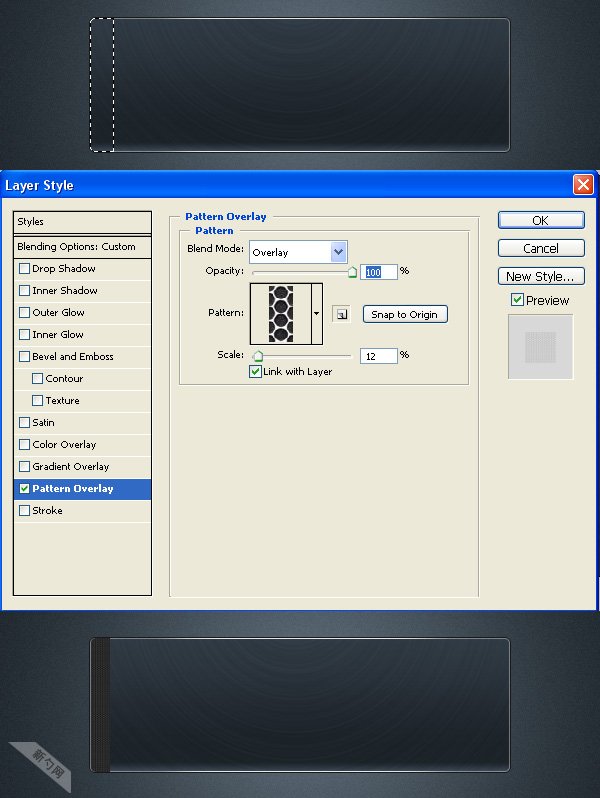The image size is (600, 798).
Task: Enable the Inner Glow checkbox
Action: click(24, 334)
